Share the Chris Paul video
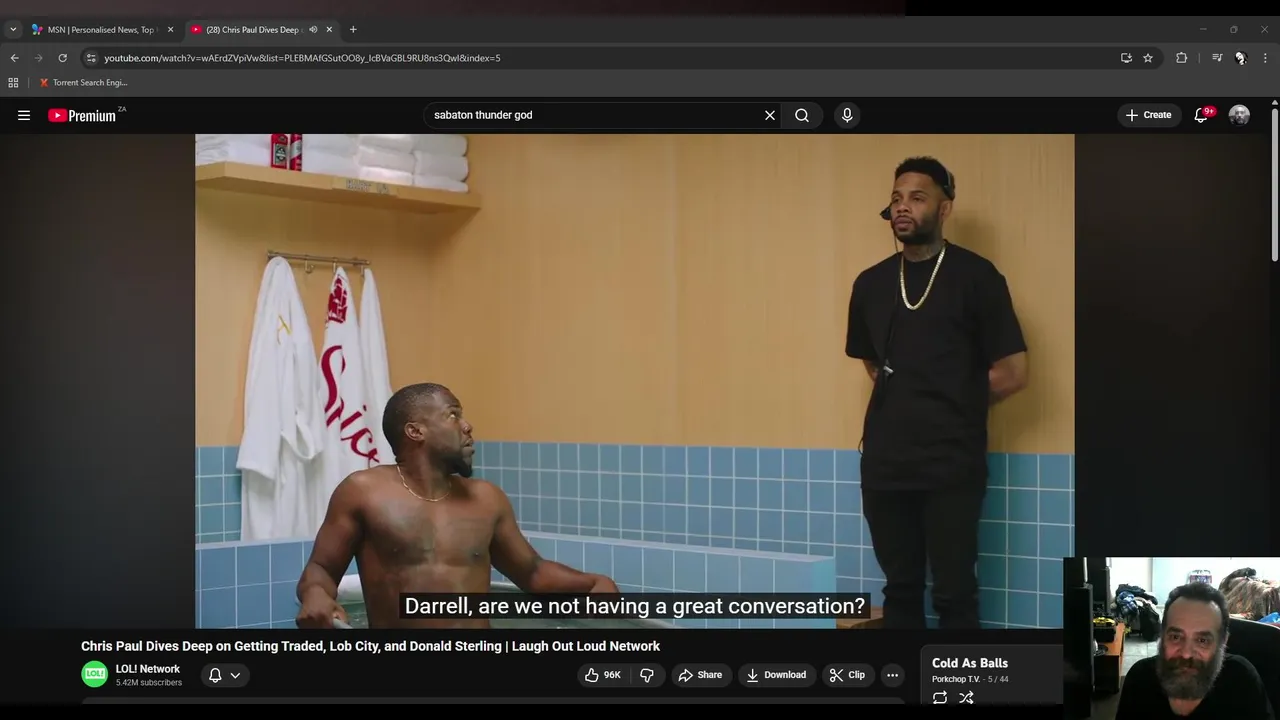The image size is (1280, 720). click(x=700, y=675)
